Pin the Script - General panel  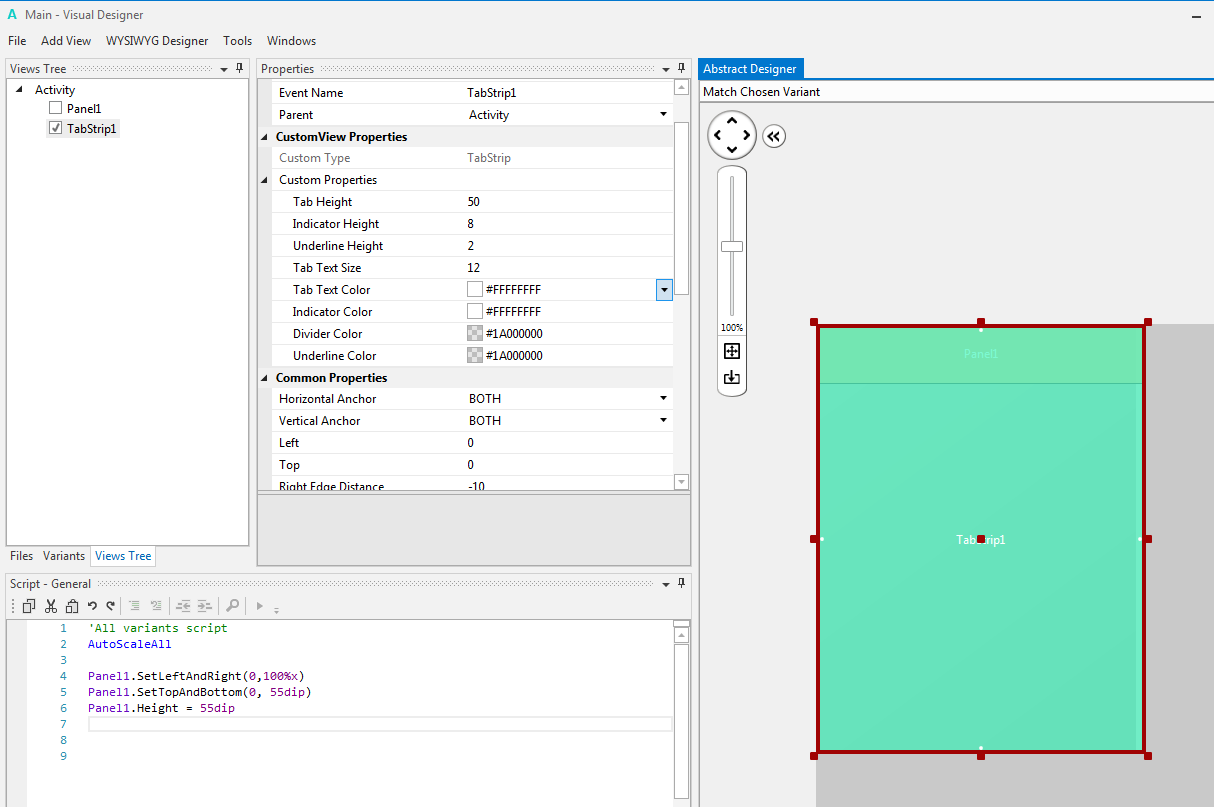pyautogui.click(x=682, y=583)
